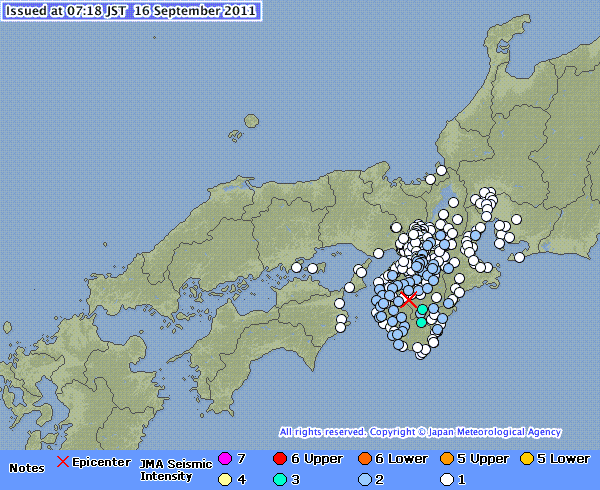Click the 6 Upper text label
This screenshot has height=490, width=600.
(x=316, y=459)
